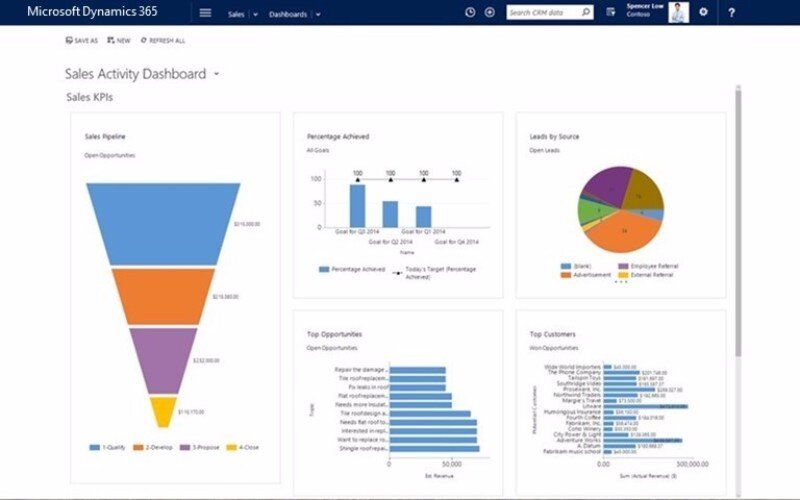Click the 1-Qualify legend color swatch
This screenshot has height=500, width=800.
pos(93,447)
